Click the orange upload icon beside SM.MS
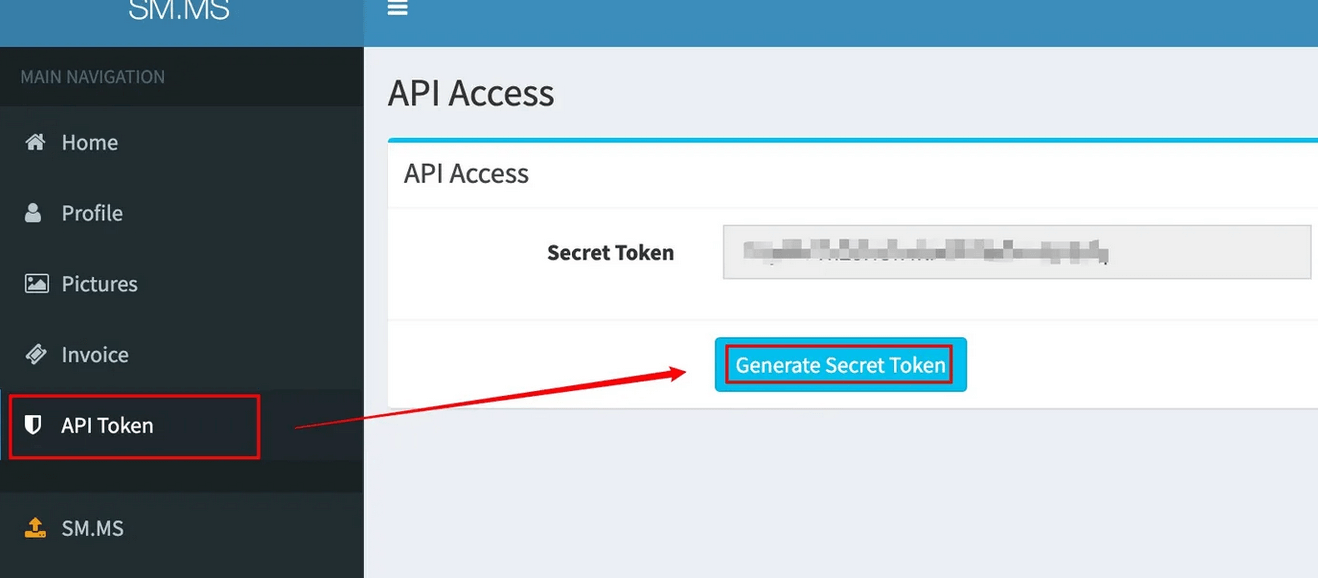Viewport: 1318px width, 578px height. [x=35, y=527]
